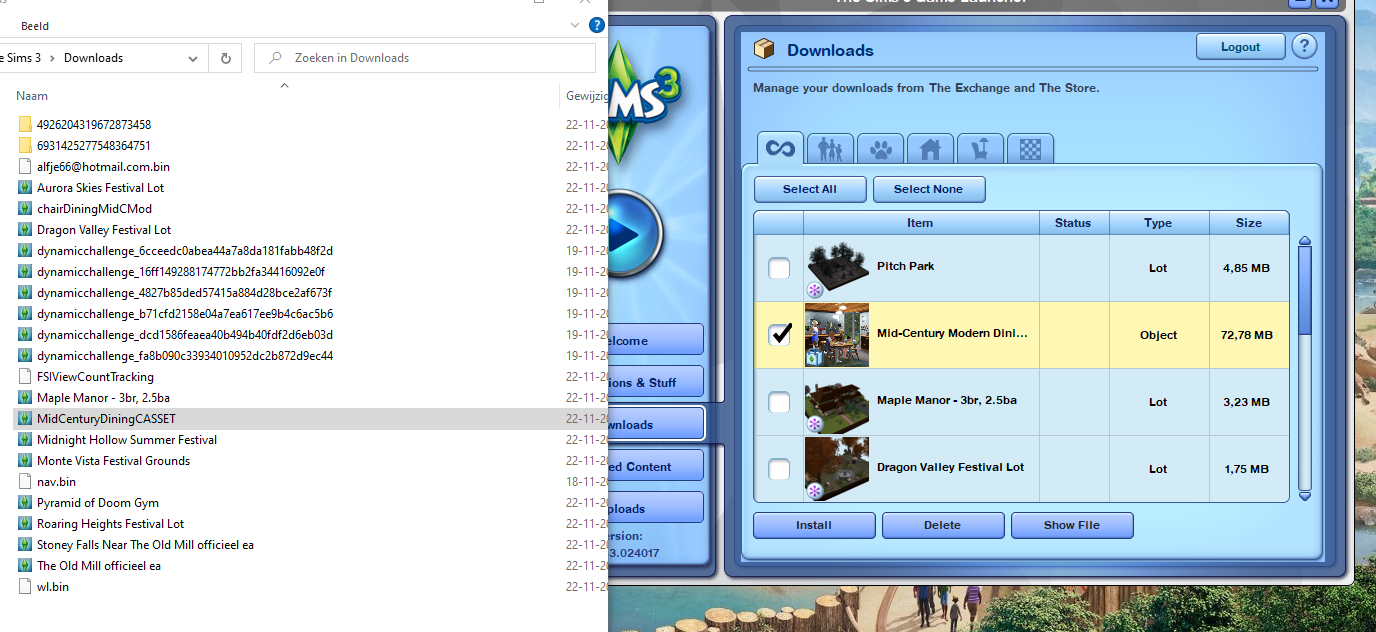Screen dimensions: 1376x632
Task: Expand the Explorer address bar dropdown
Action: 193,58
